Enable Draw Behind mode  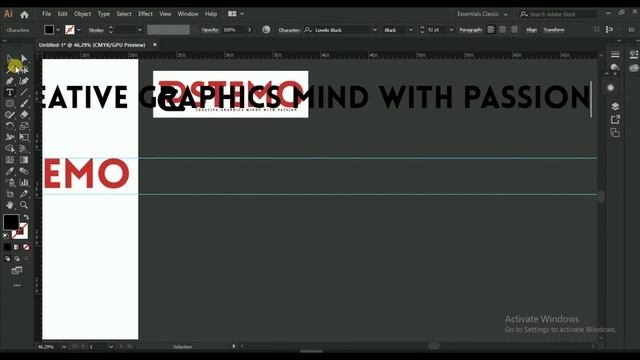pos(16,259)
